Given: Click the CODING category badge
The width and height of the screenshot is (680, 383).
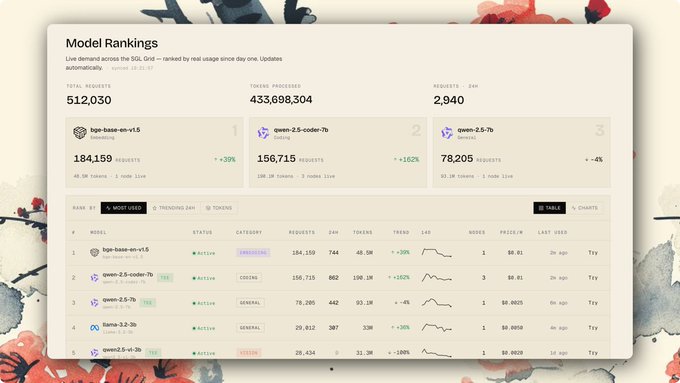Looking at the screenshot, I should tap(249, 278).
